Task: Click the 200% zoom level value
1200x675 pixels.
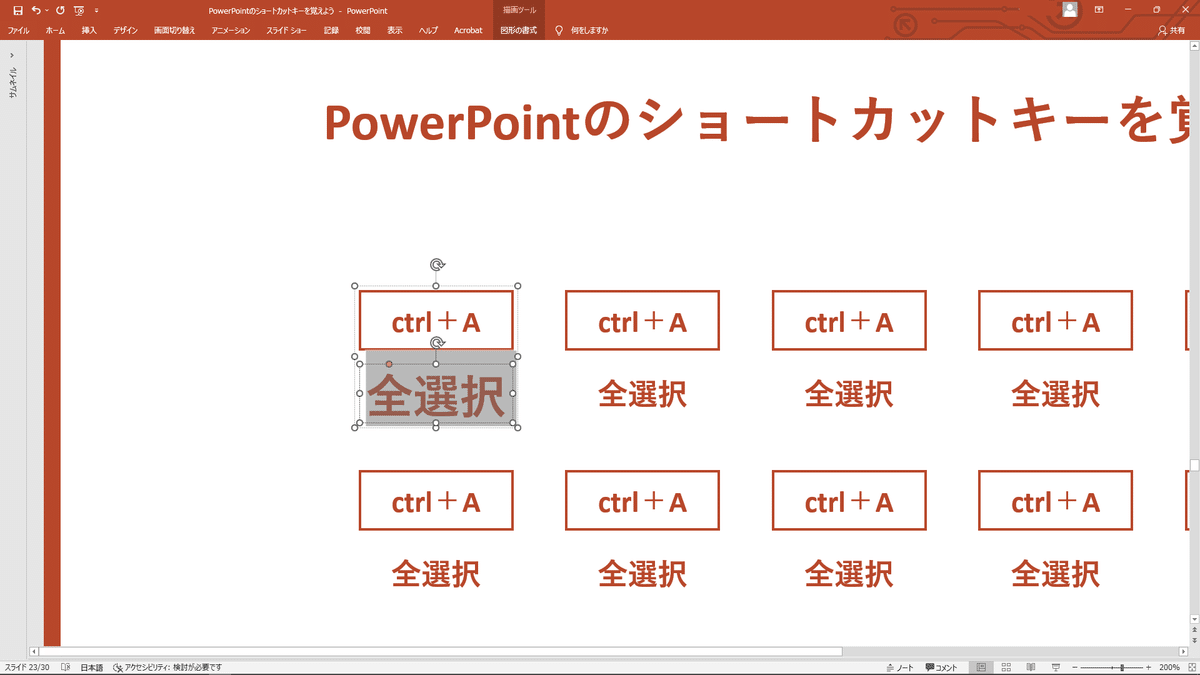Action: 1168,667
